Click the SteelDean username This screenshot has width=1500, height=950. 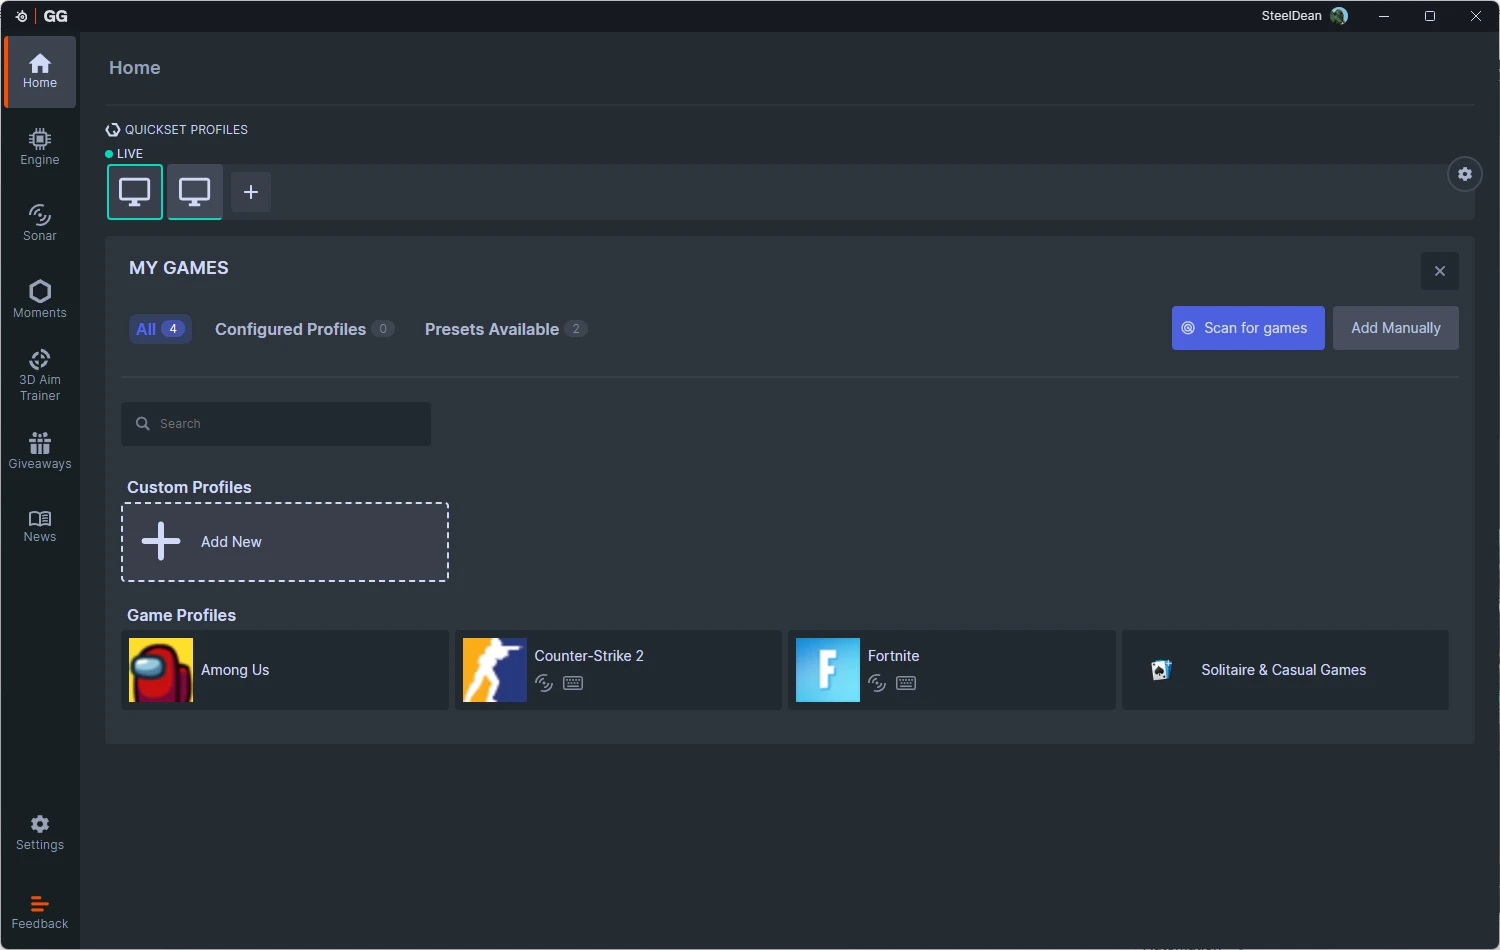click(x=1291, y=16)
